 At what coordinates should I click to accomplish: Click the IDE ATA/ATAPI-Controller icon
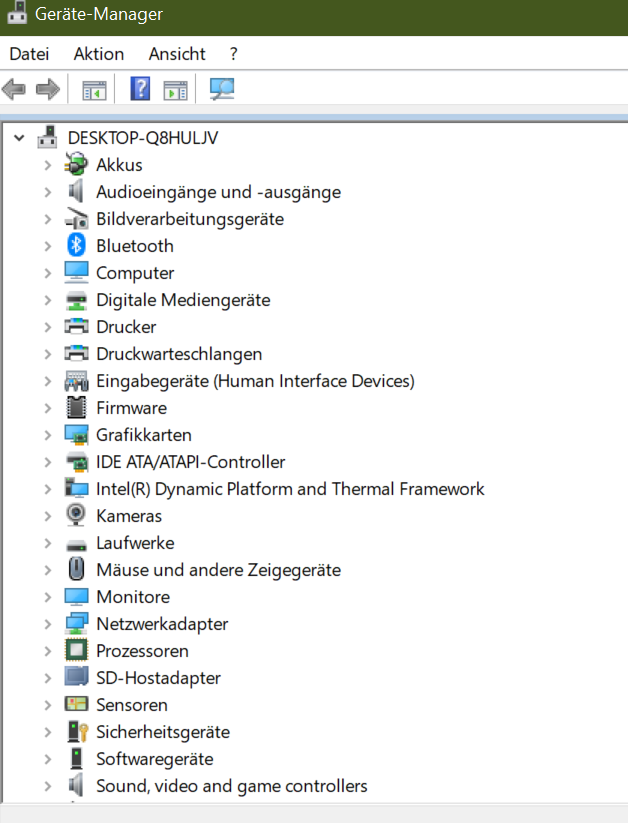tap(76, 461)
